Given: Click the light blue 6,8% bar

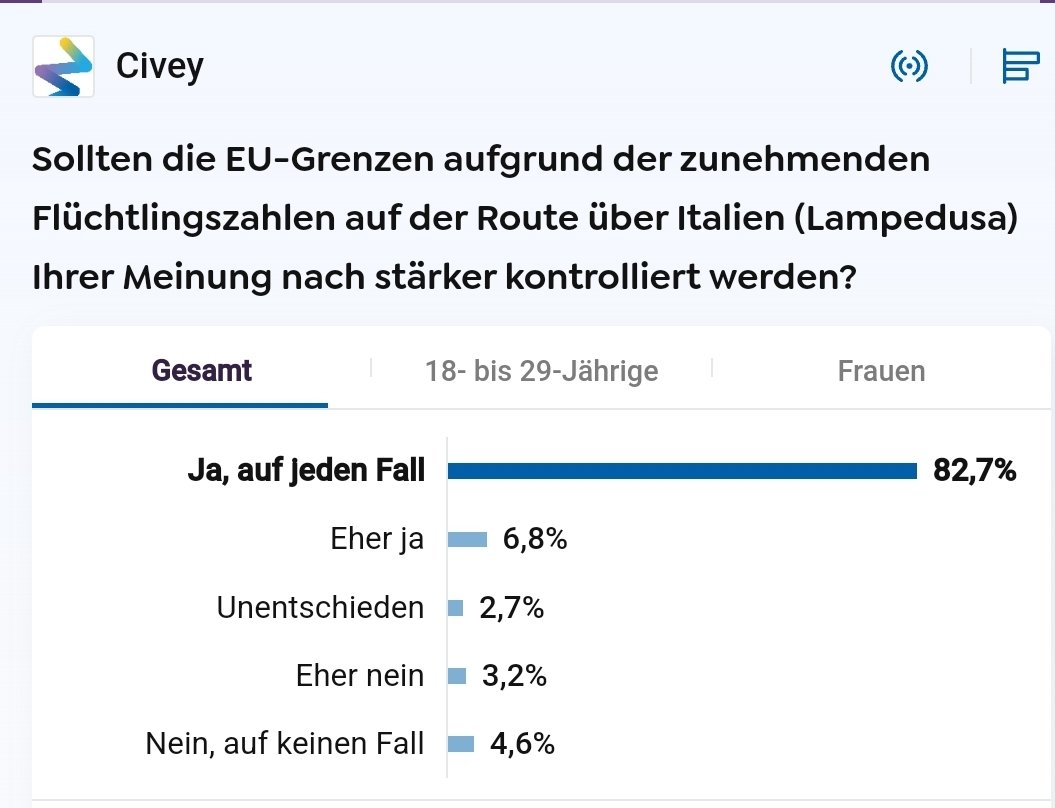Looking at the screenshot, I should (x=467, y=540).
